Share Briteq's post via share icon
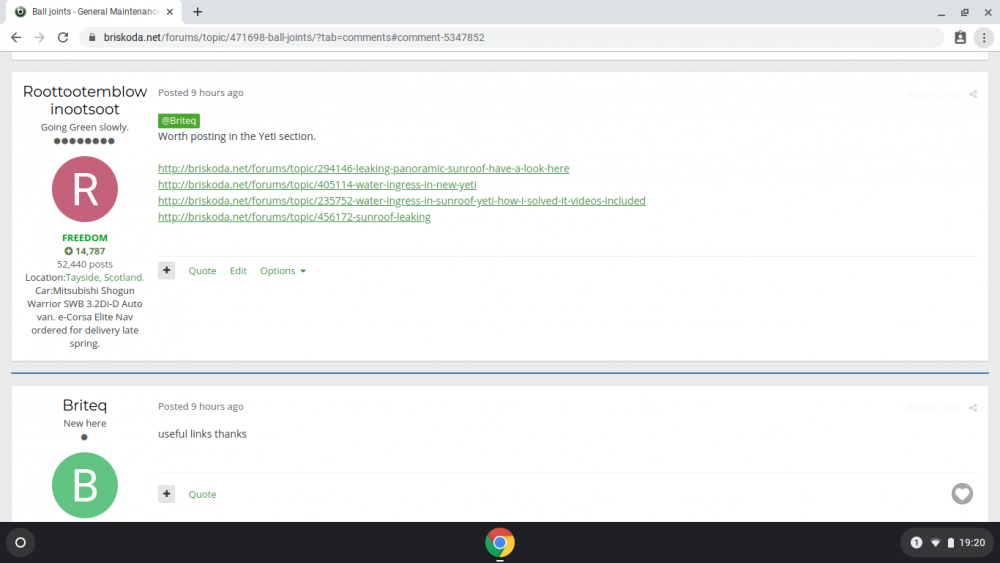 pyautogui.click(x=973, y=408)
